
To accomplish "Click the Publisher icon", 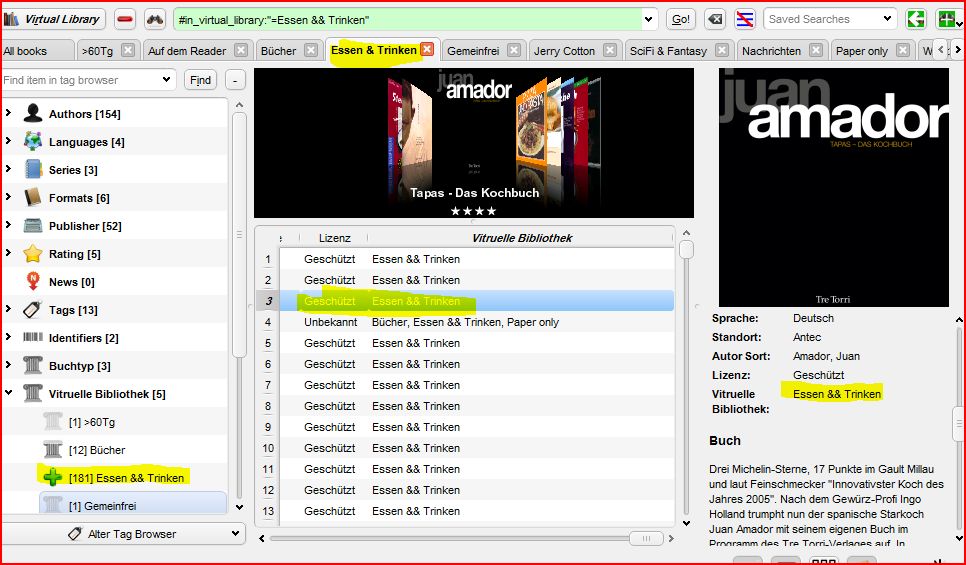I will [x=33, y=226].
